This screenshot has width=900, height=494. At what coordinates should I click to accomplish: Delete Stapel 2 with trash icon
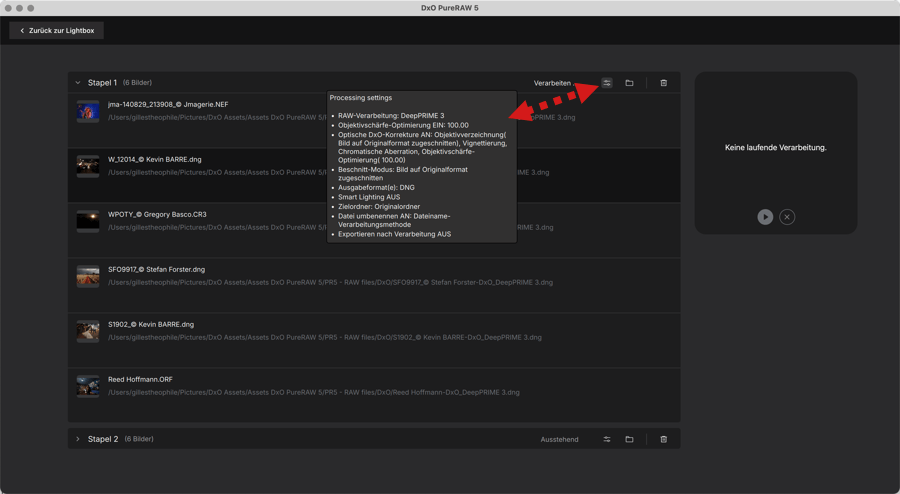tap(664, 439)
